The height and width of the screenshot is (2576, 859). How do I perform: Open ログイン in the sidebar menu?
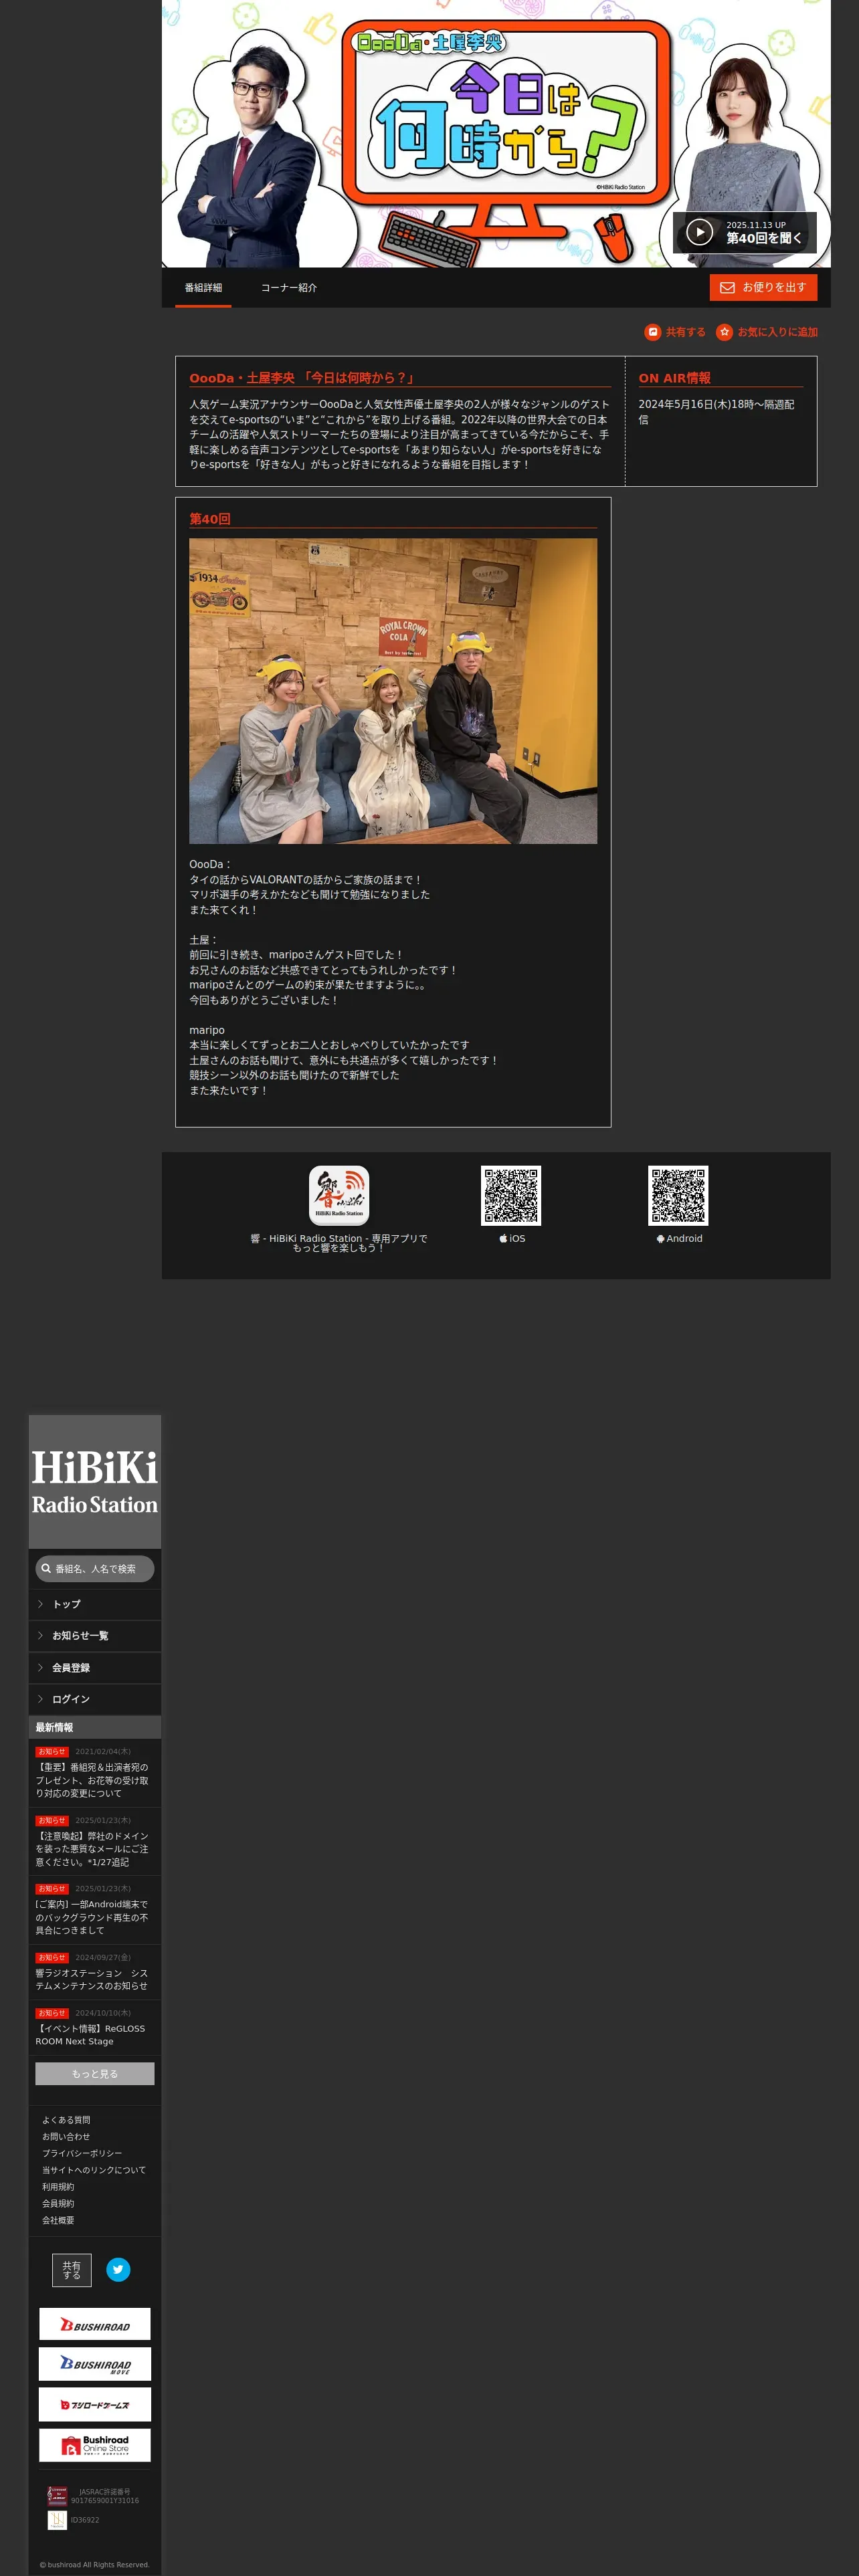tap(95, 1699)
